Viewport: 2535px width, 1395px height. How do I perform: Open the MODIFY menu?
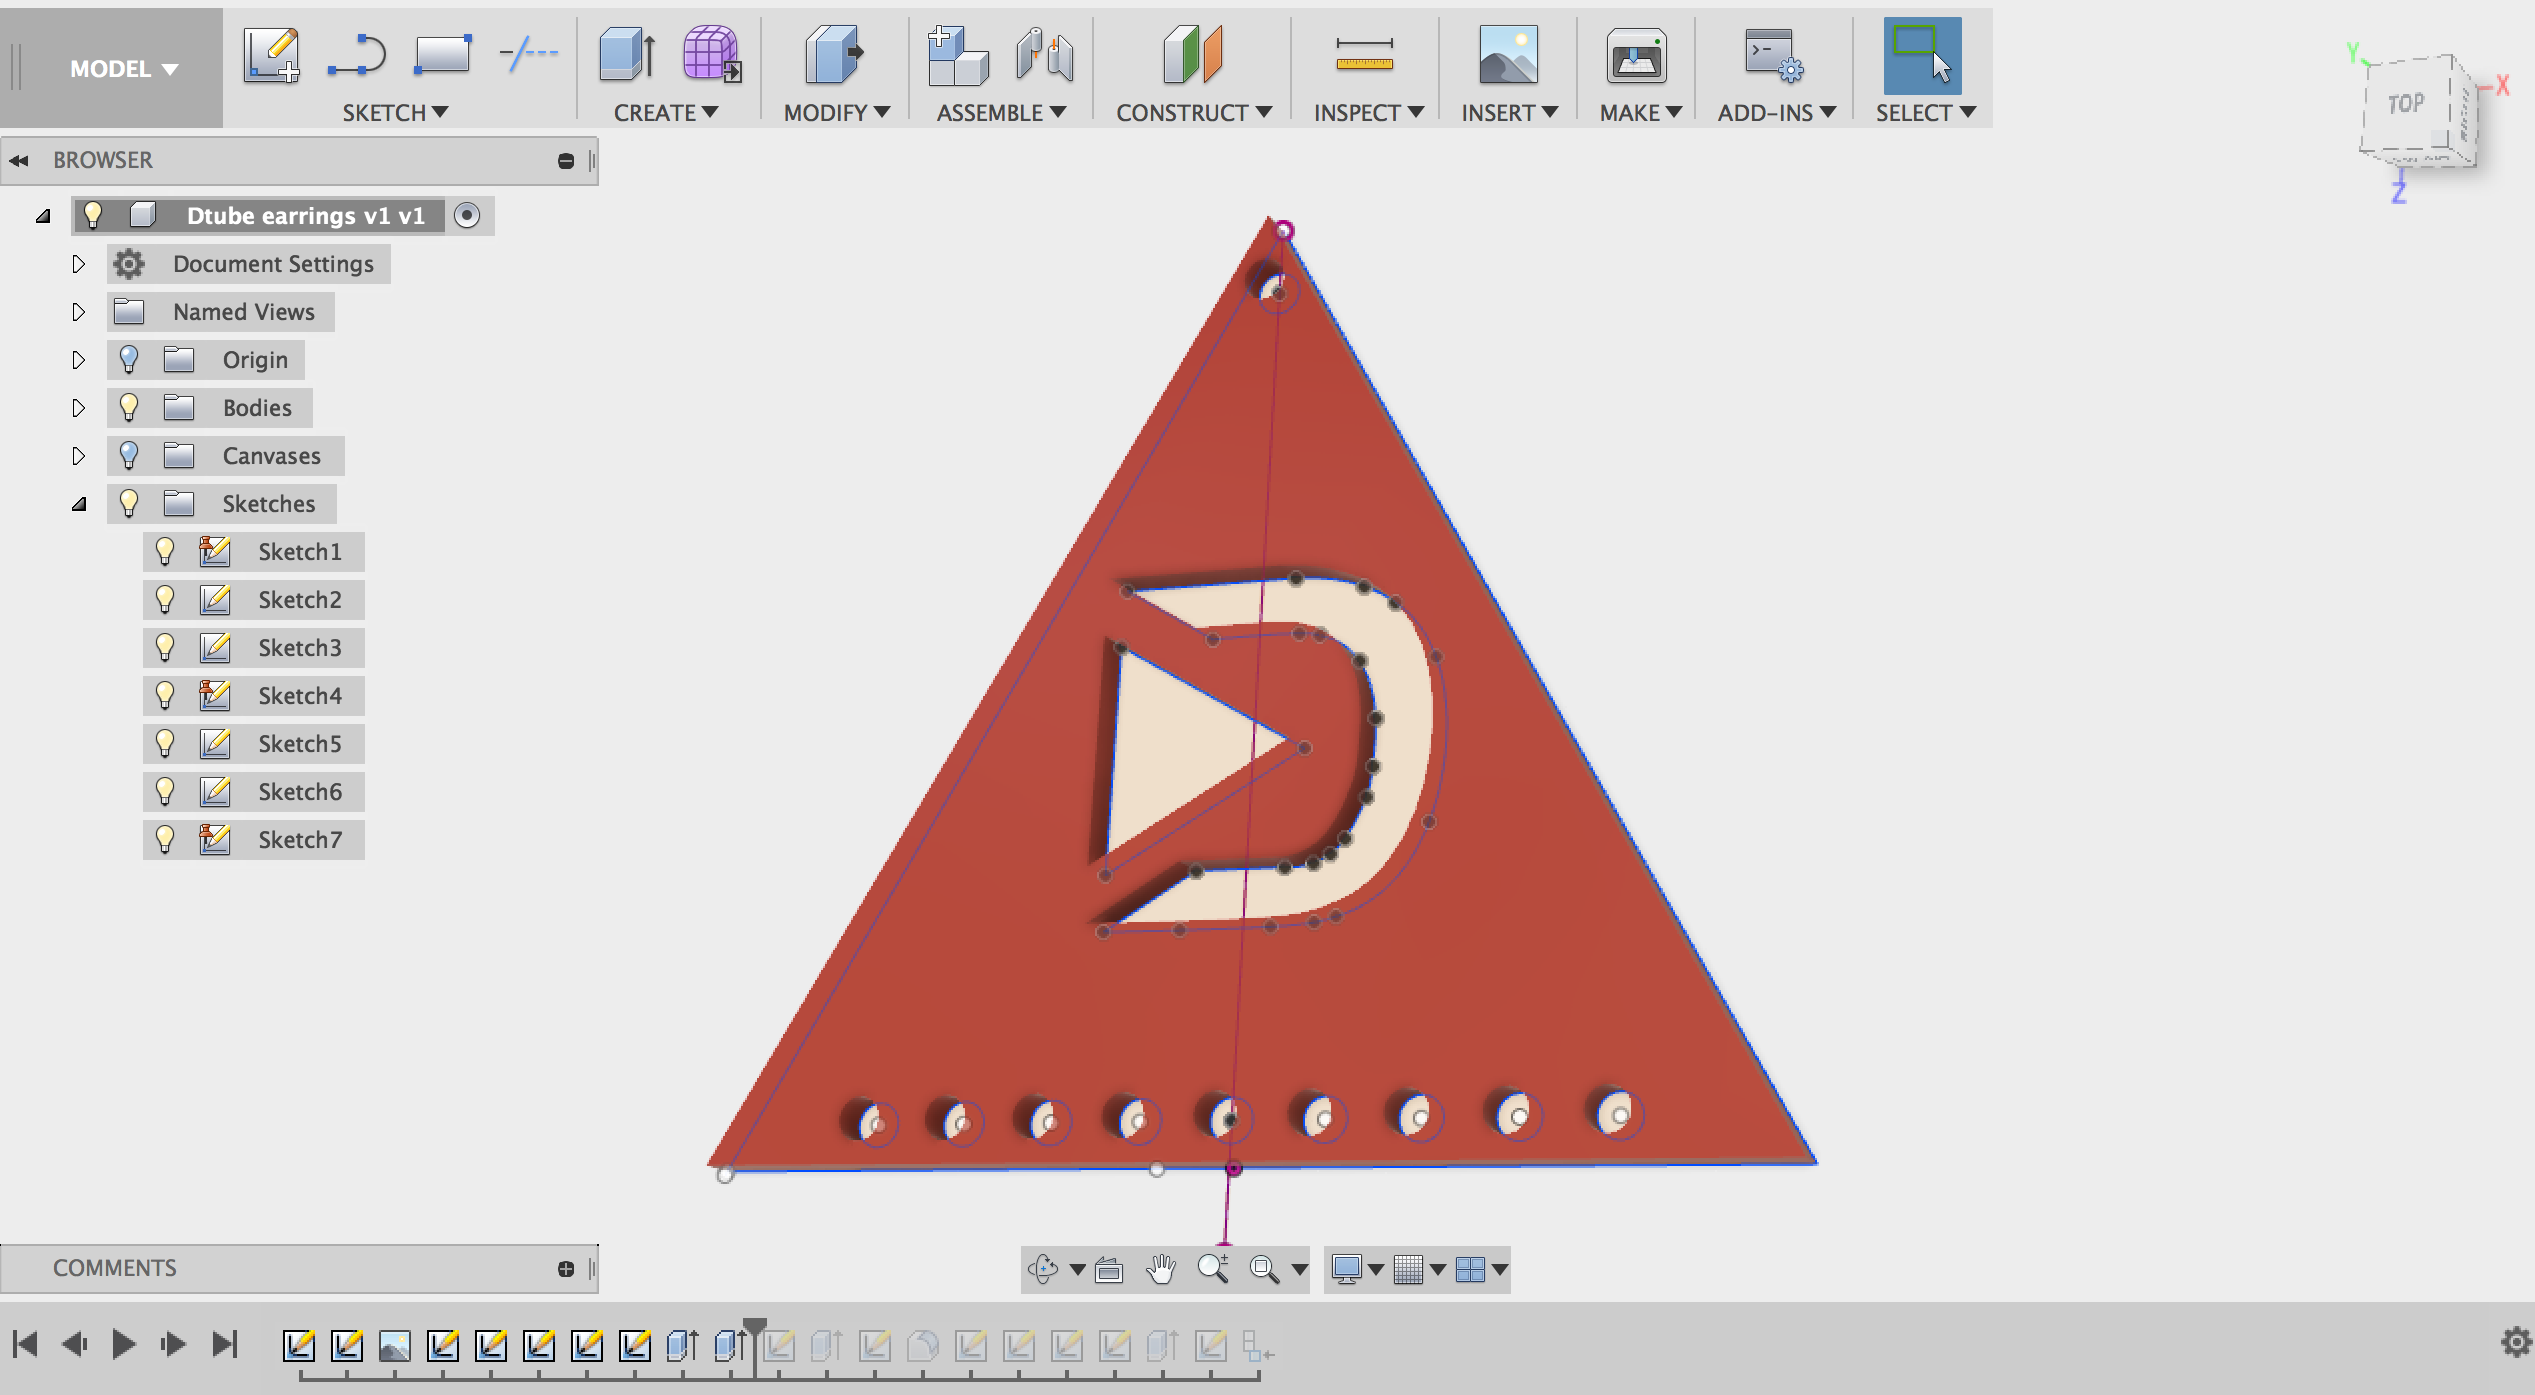[836, 113]
